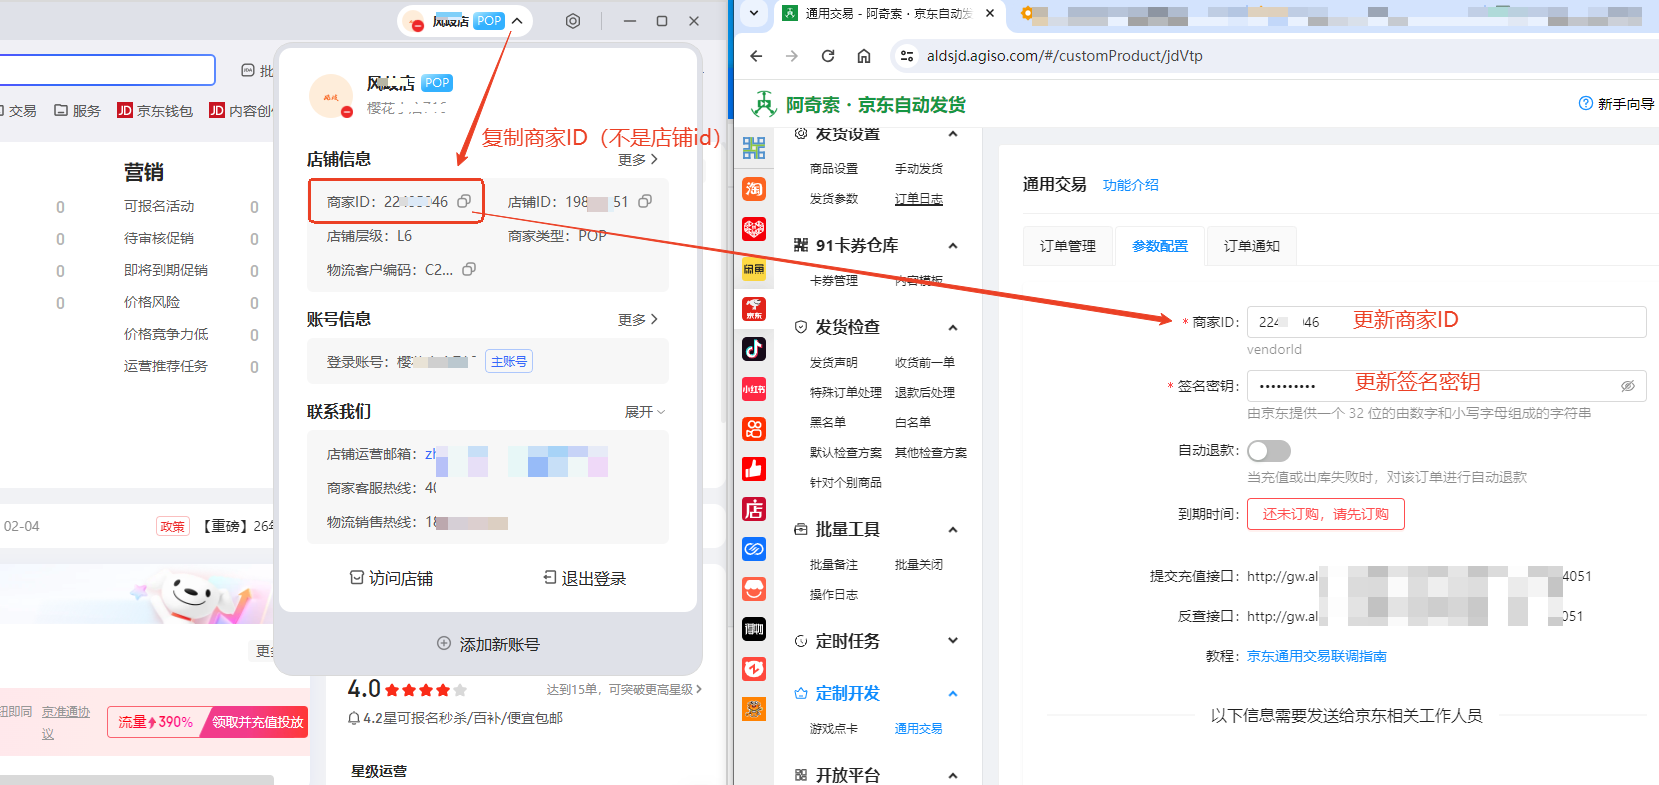Click 退出登录 in the shop popup
1659x785 pixels.
point(584,578)
